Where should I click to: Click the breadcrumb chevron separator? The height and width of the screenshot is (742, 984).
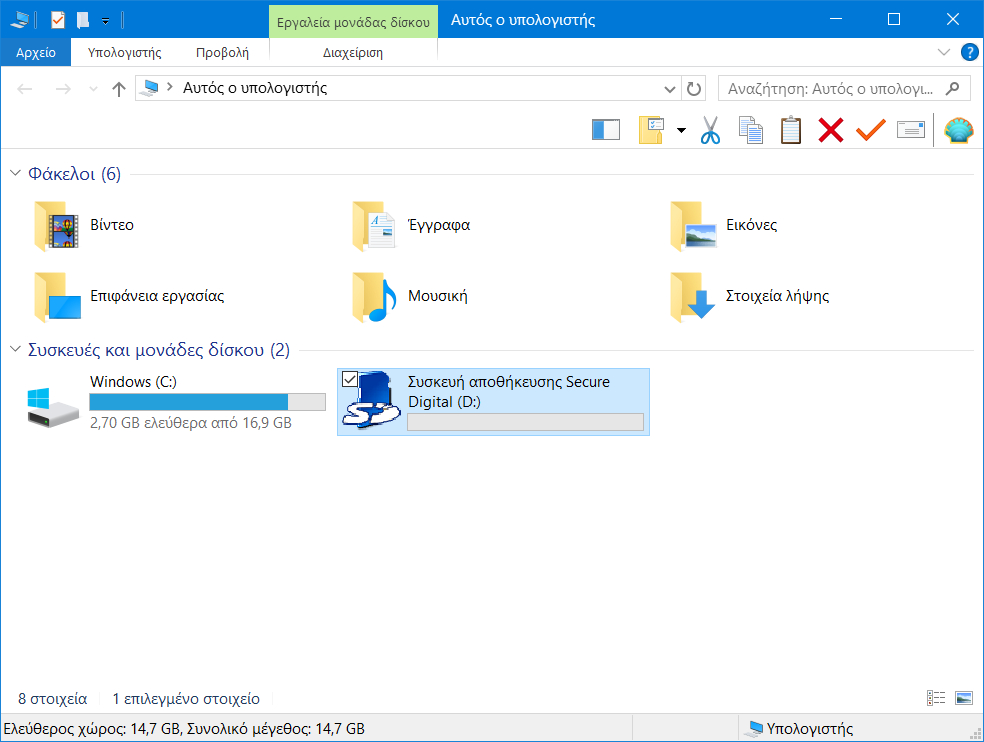[x=169, y=87]
